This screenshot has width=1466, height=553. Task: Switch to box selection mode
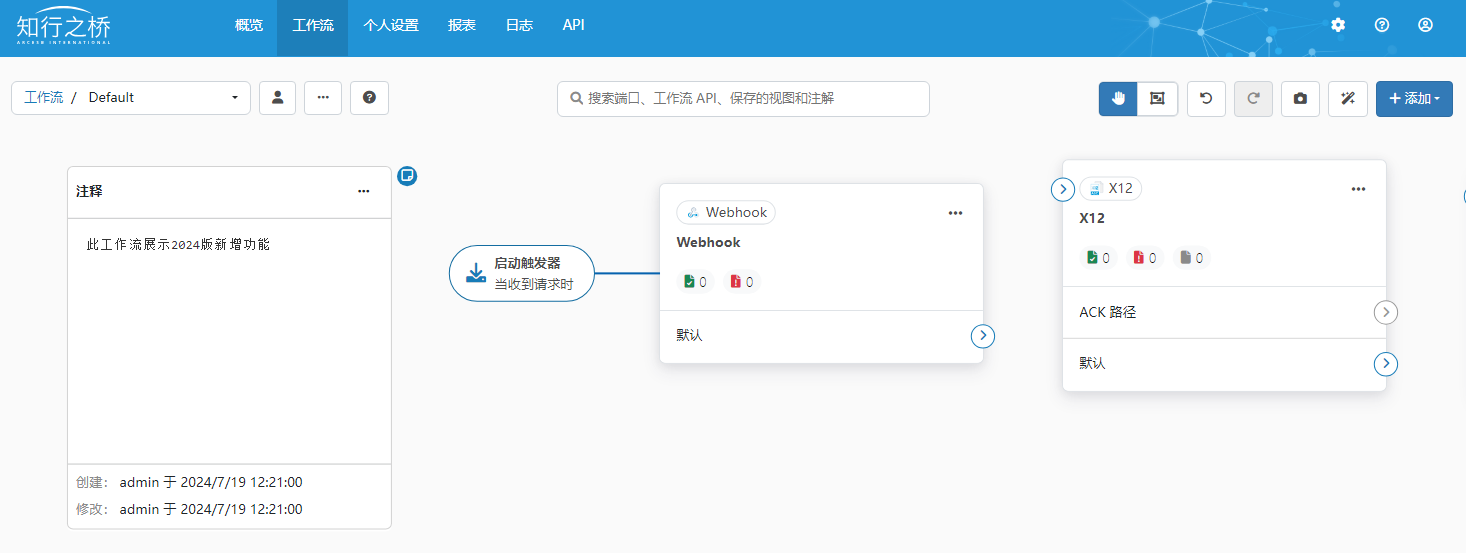pyautogui.click(x=1157, y=98)
